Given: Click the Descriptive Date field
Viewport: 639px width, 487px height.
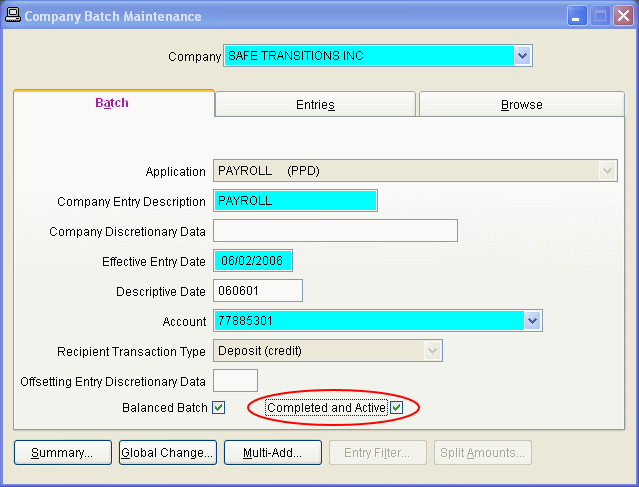Looking at the screenshot, I should [x=257, y=291].
